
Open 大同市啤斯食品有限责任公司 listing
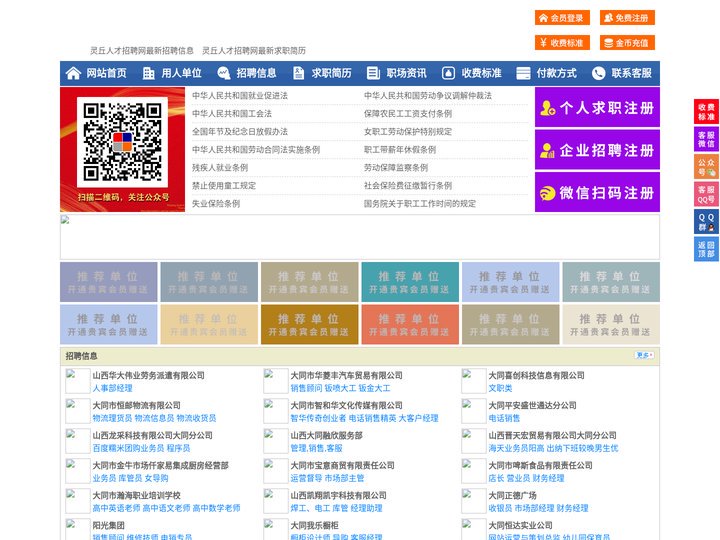click(x=540, y=465)
